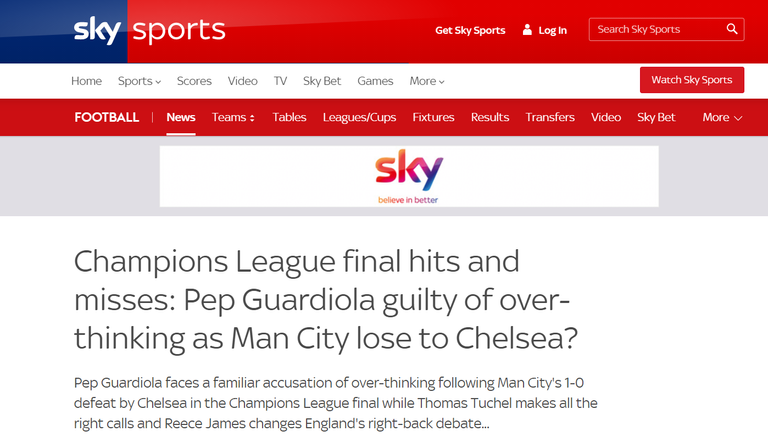
Task: Expand the More dropdown in top navigation
Action: (427, 81)
